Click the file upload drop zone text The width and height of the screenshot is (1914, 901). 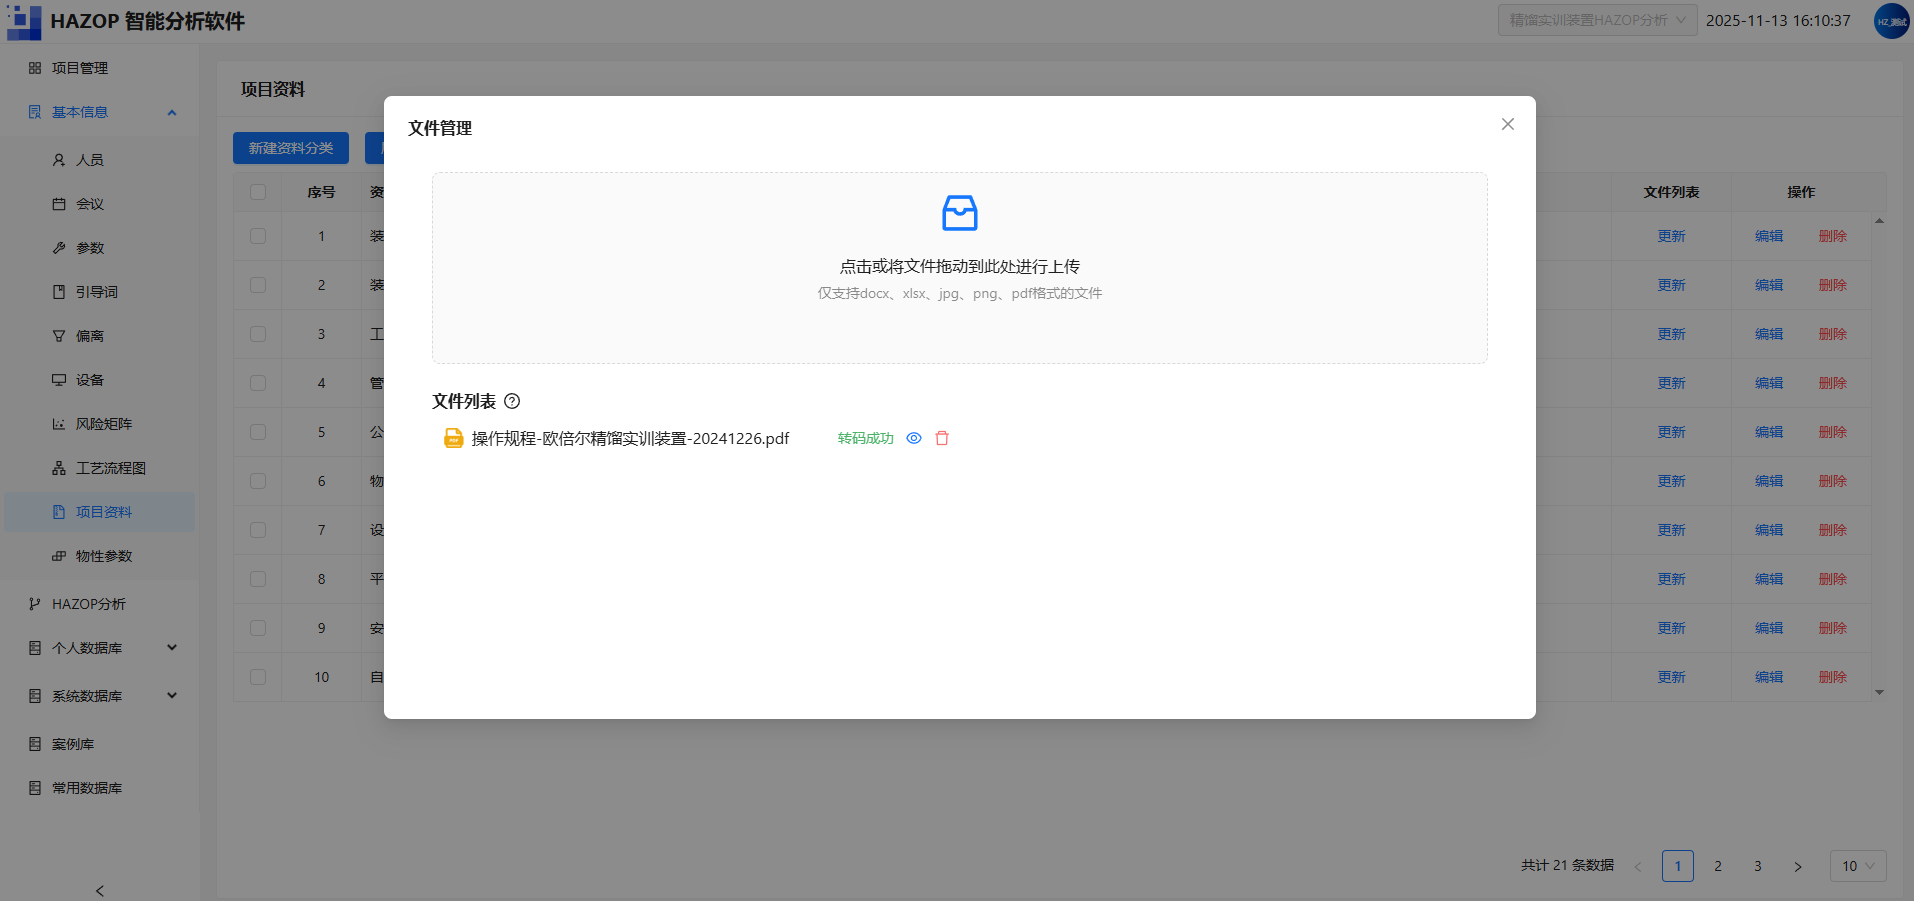coord(960,266)
